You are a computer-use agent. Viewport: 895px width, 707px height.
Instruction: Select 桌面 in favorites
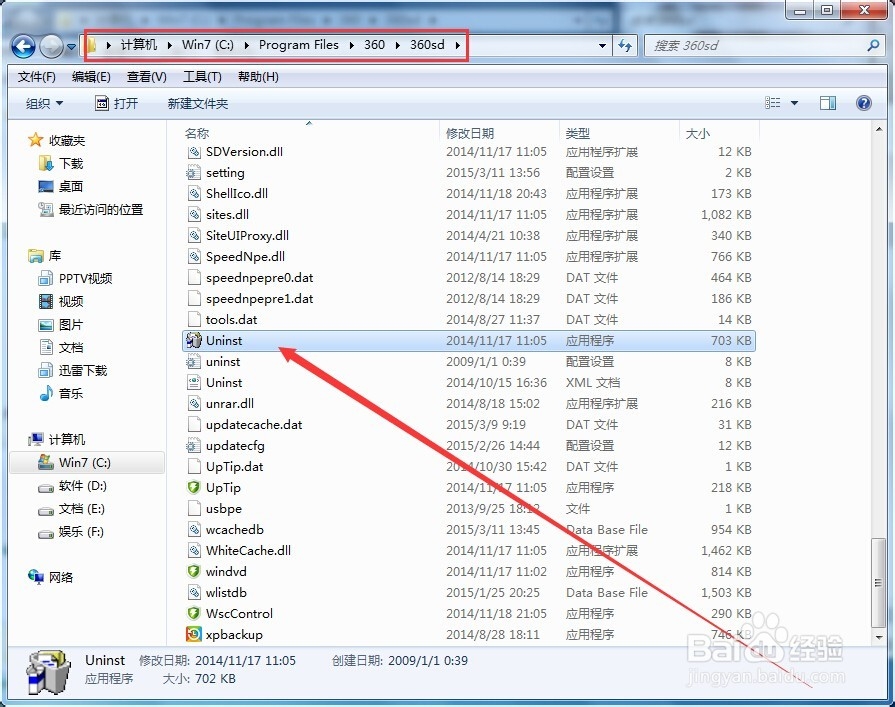click(61, 187)
